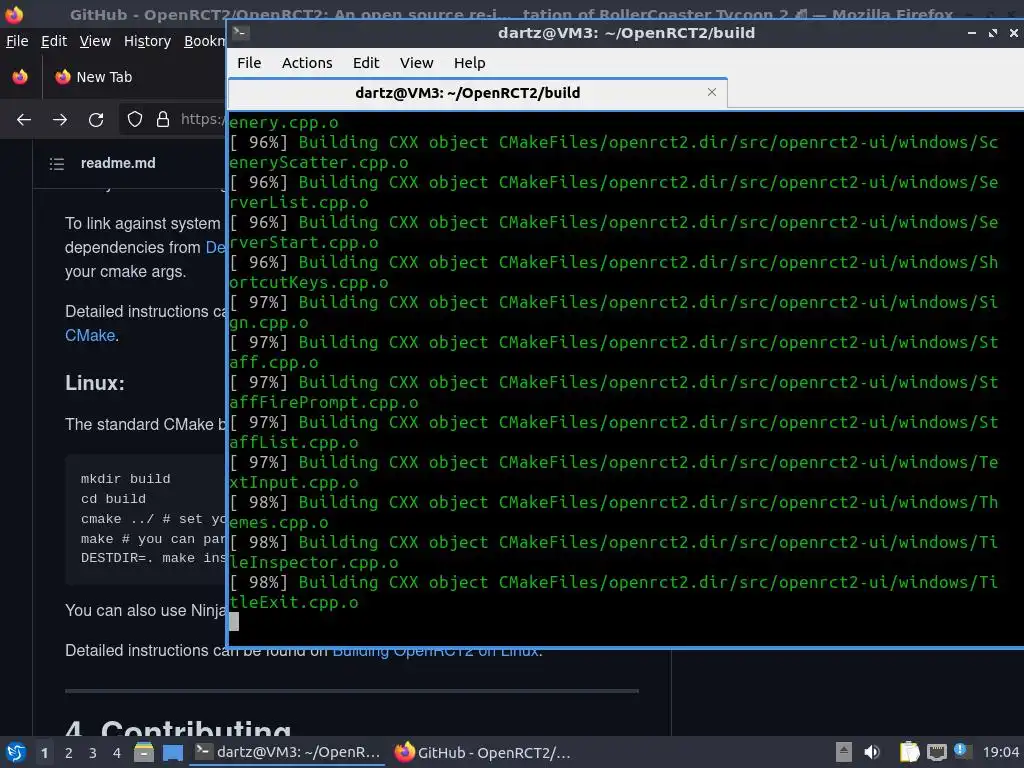Viewport: 1024px width, 768px height.
Task: Go forward in Firefox
Action: 60,120
